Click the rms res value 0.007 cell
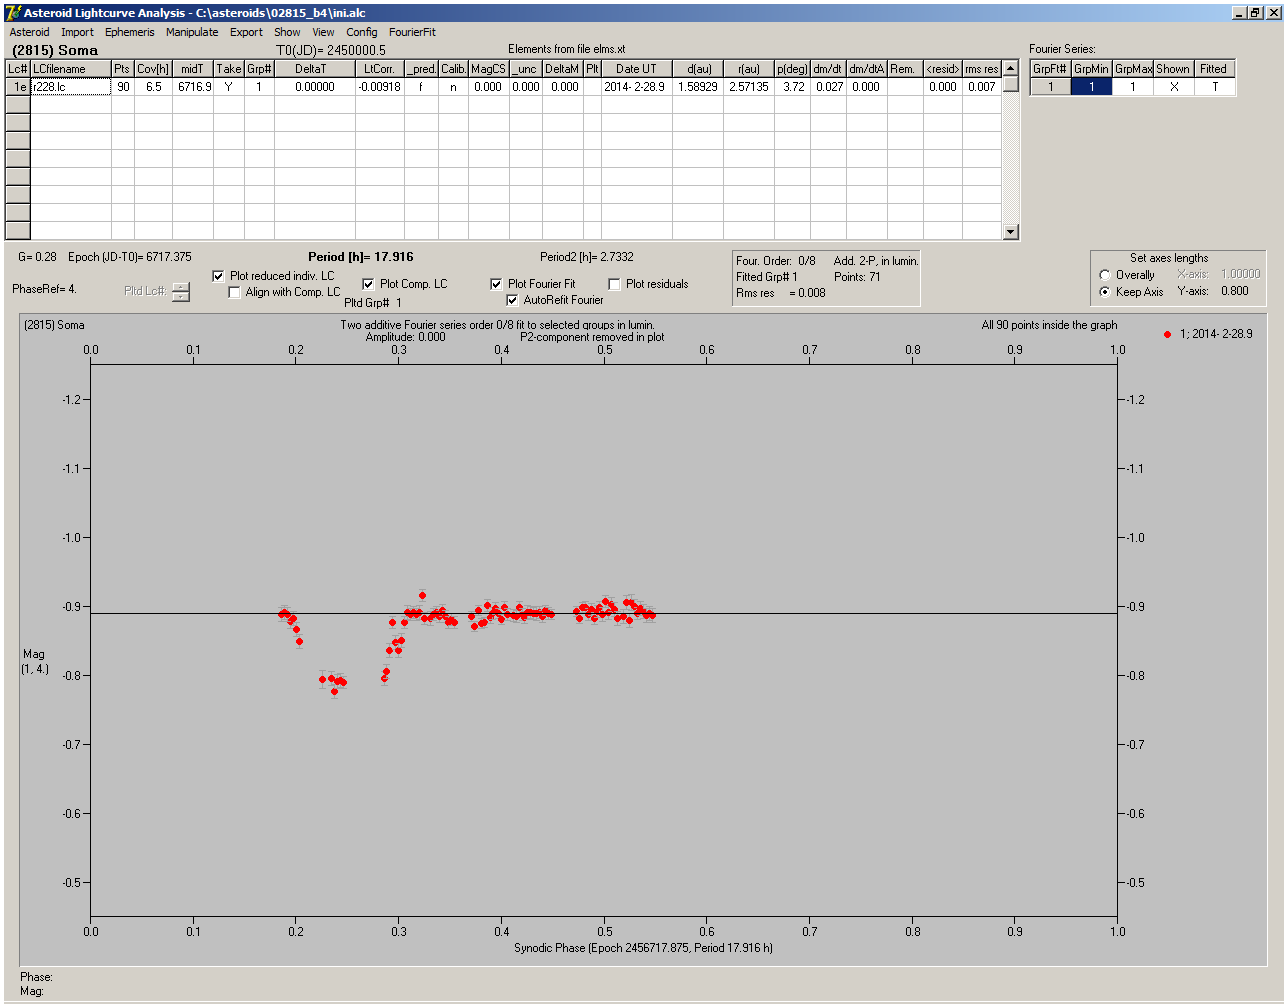 tap(981, 87)
